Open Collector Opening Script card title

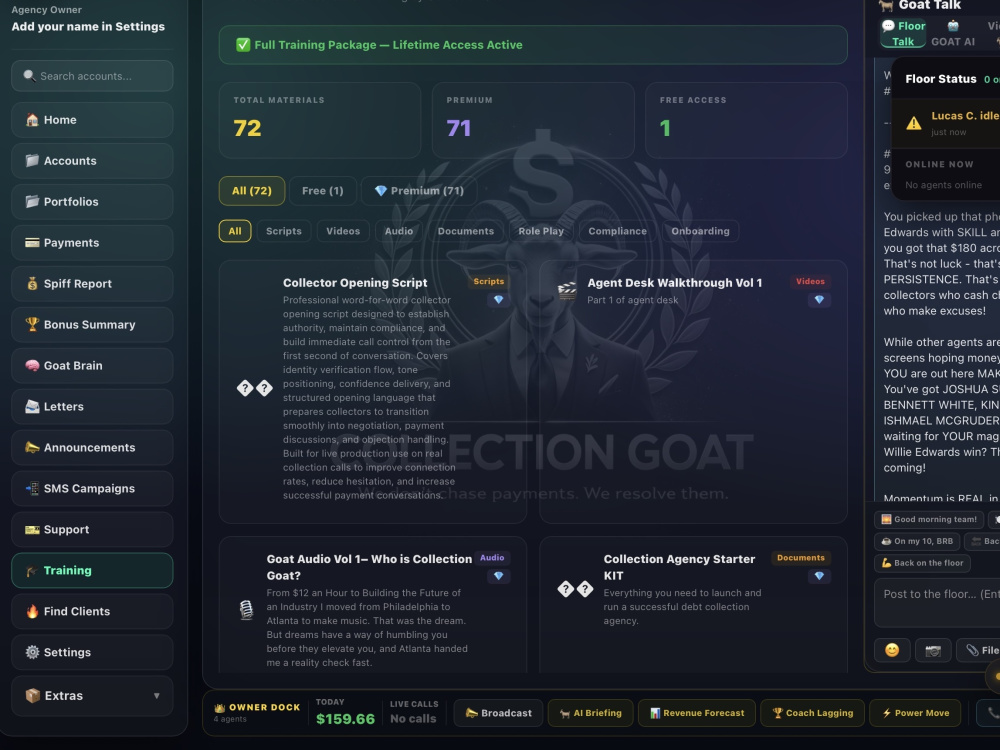[355, 283]
